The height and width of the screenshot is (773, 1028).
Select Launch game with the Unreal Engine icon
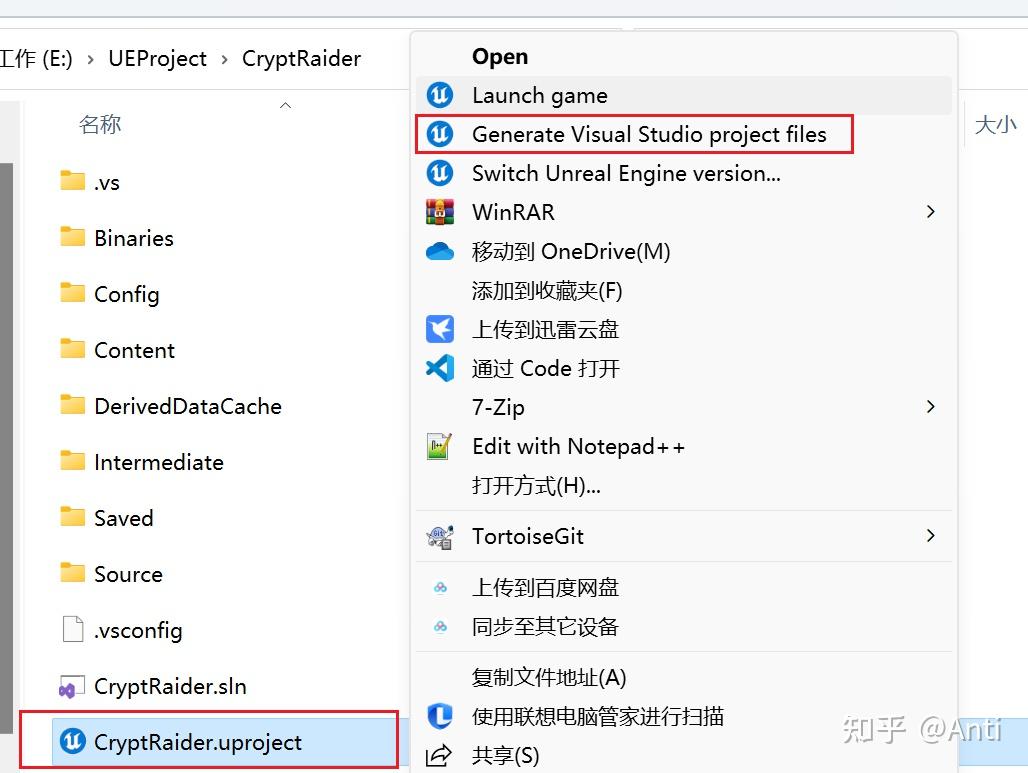point(540,95)
